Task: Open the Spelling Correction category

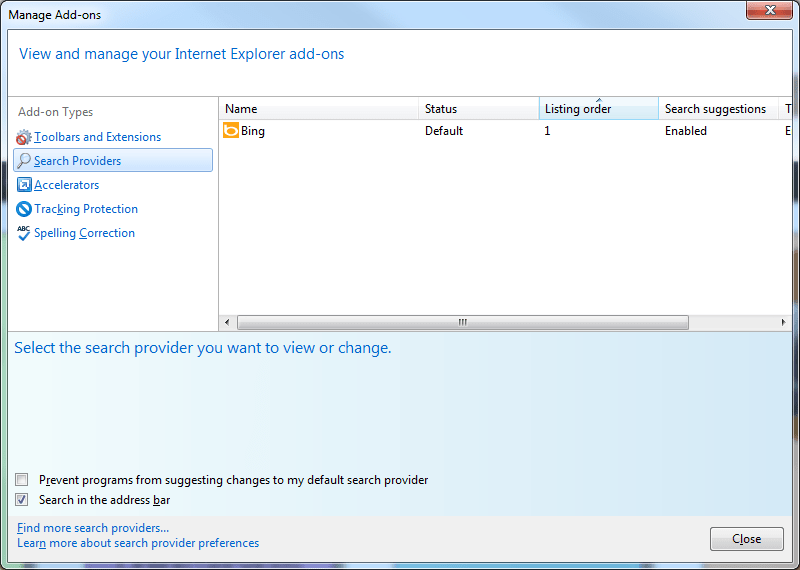Action: coord(84,233)
